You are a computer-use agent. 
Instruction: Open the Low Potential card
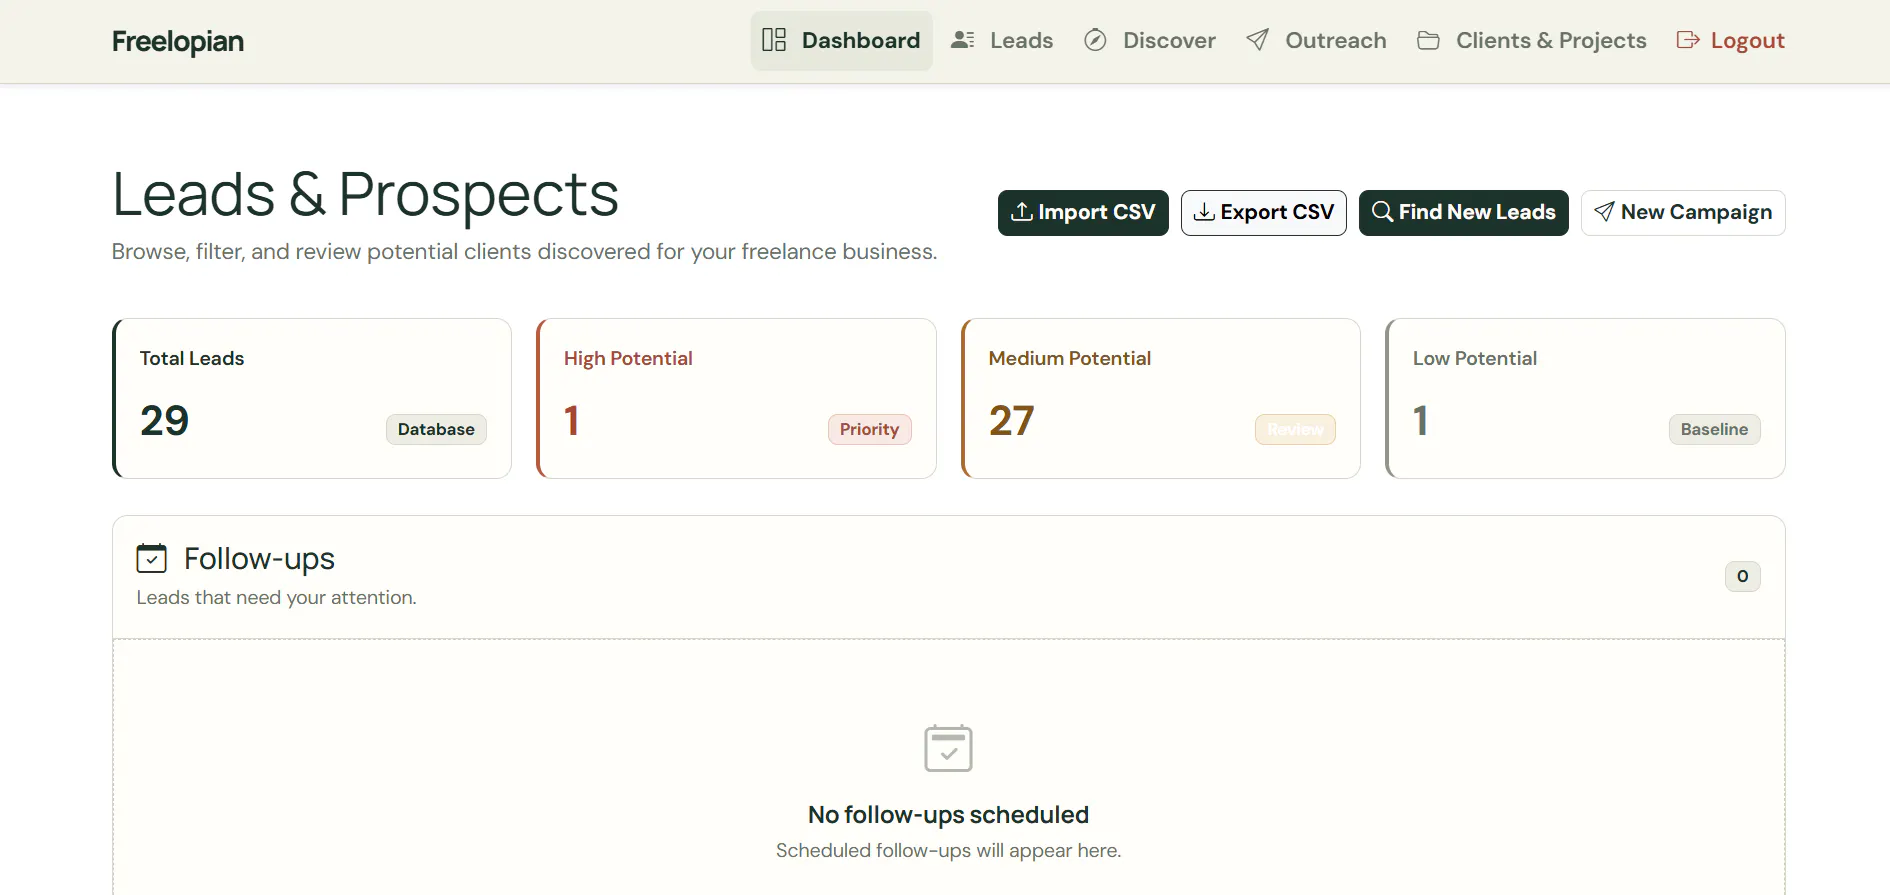pos(1586,399)
